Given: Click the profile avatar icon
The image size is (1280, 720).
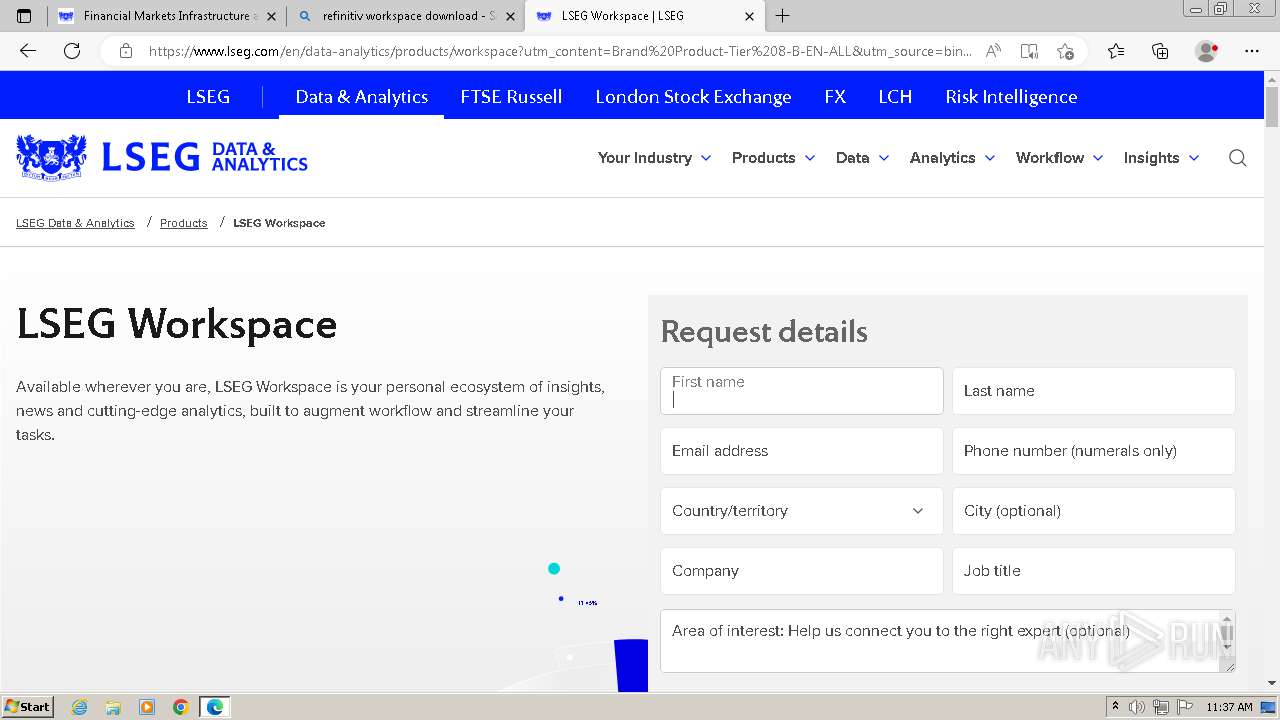Looking at the screenshot, I should coord(1207,51).
